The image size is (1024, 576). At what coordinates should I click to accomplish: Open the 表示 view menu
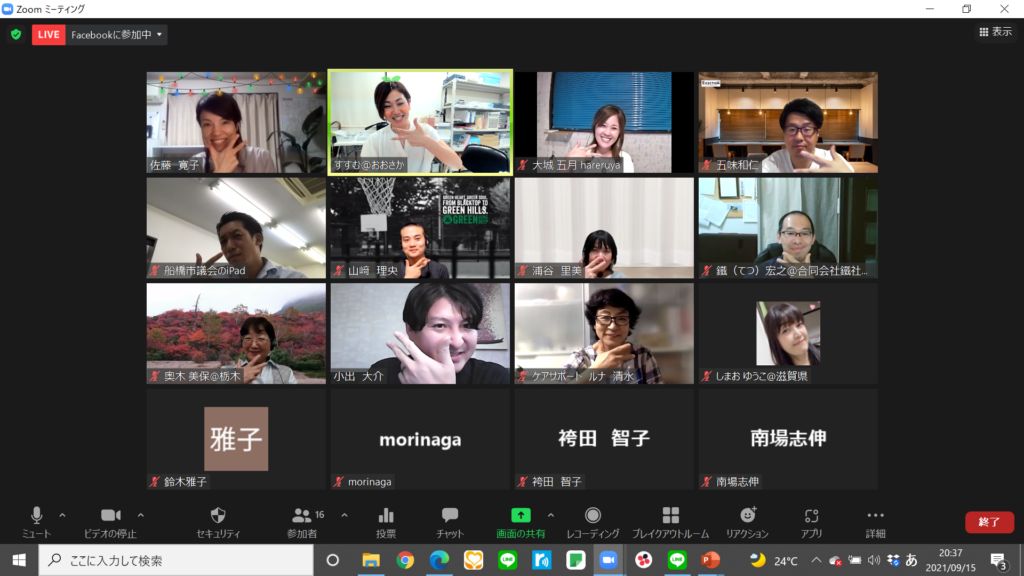coord(994,32)
